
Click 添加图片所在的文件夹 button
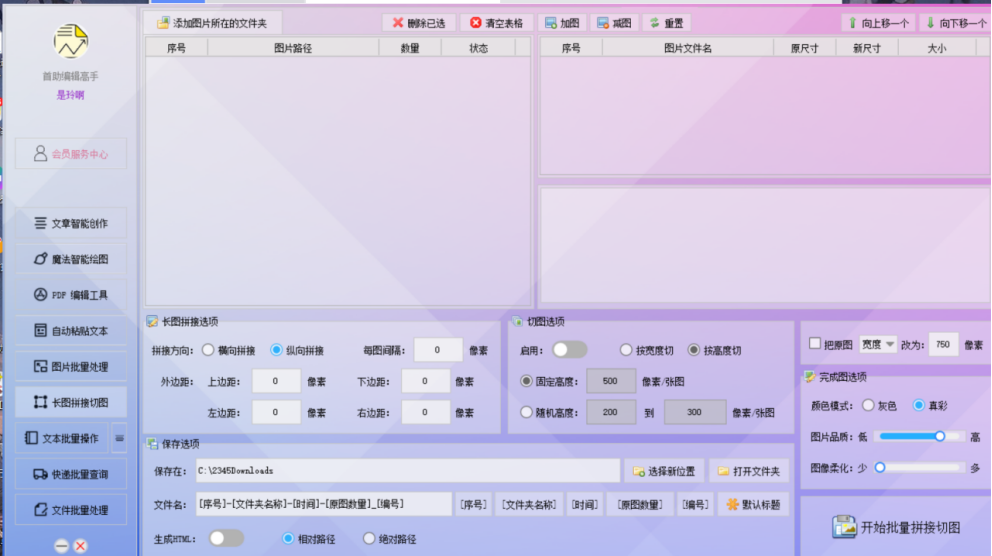212,23
